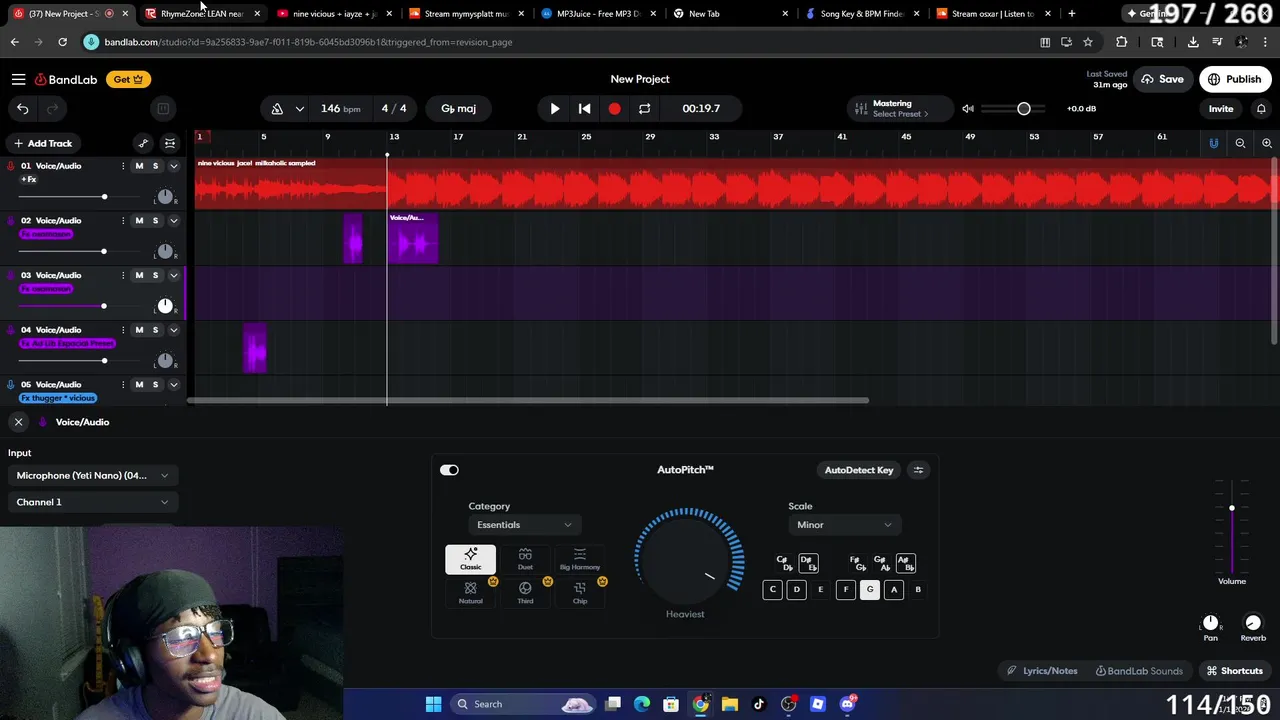Select the Duet AutoPitch preset
Screen dimensions: 1280x720
point(525,560)
